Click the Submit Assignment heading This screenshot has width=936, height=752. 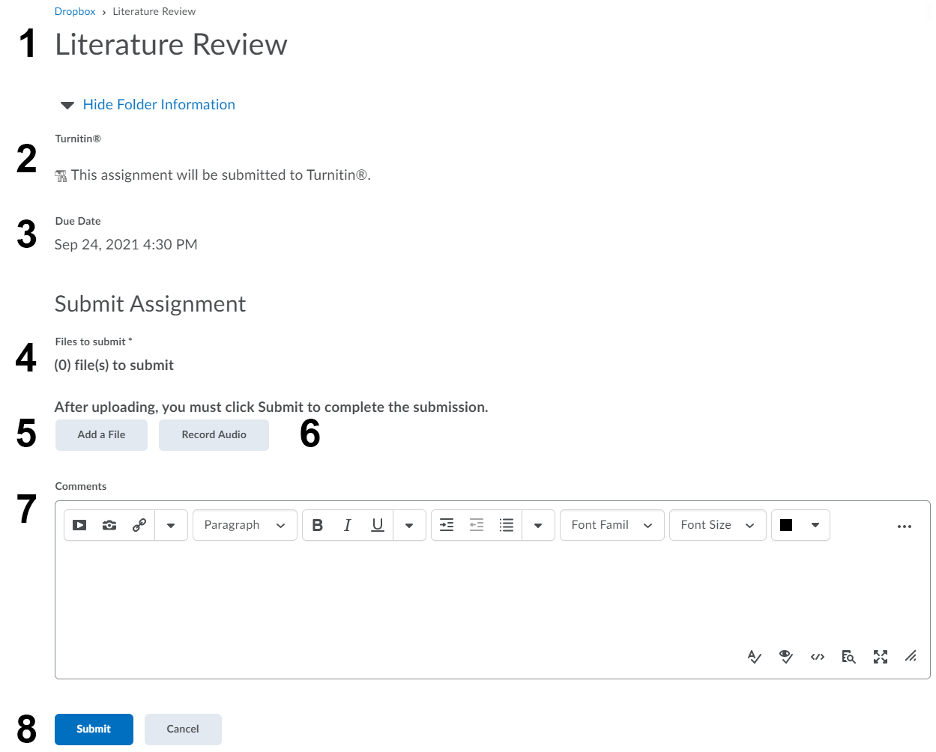[150, 304]
